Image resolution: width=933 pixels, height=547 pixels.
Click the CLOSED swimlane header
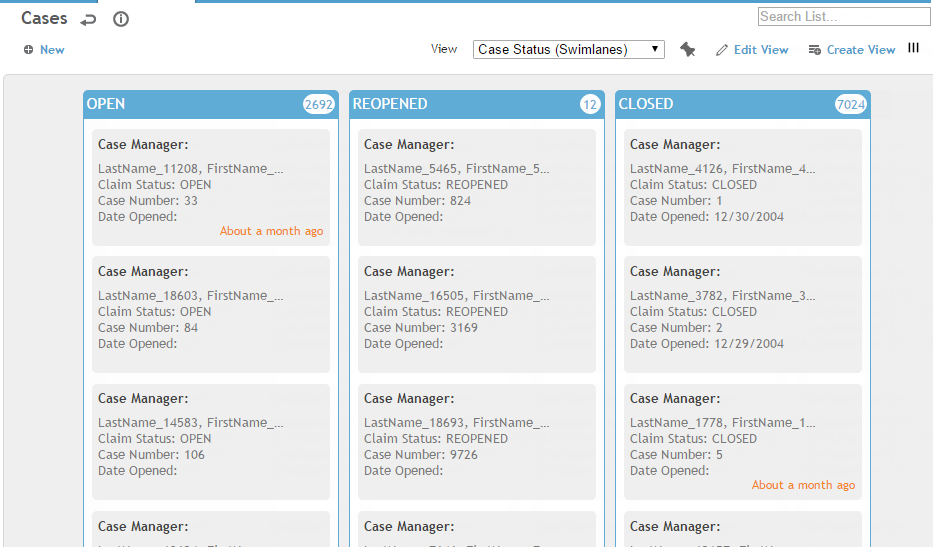pos(743,104)
